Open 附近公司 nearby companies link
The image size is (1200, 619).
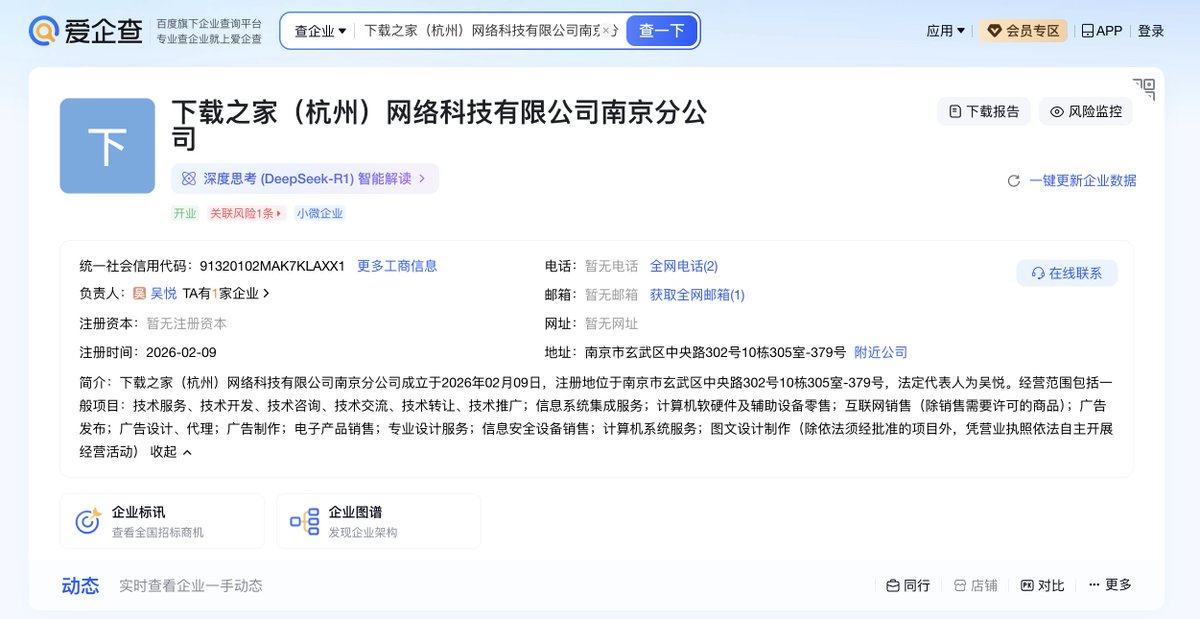pyautogui.click(x=880, y=353)
